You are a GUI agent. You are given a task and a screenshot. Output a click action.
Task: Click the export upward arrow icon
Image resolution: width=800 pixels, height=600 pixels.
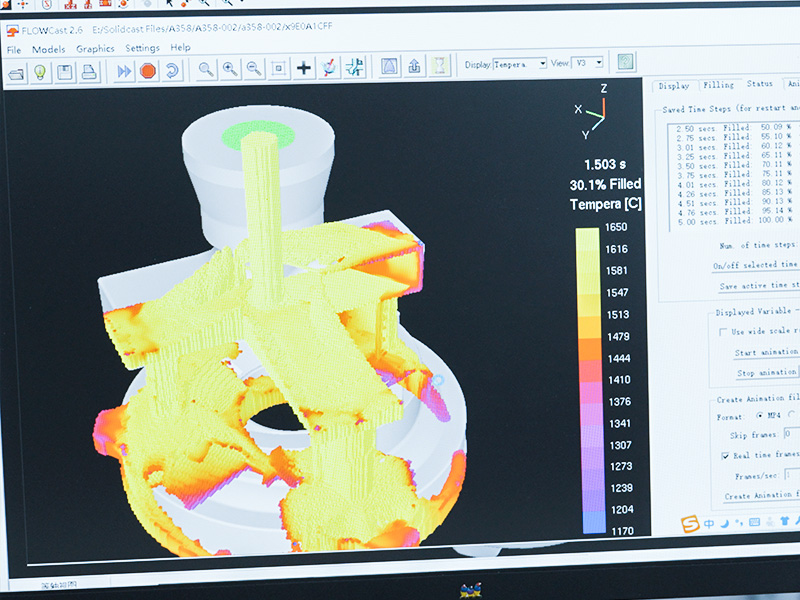click(x=414, y=65)
